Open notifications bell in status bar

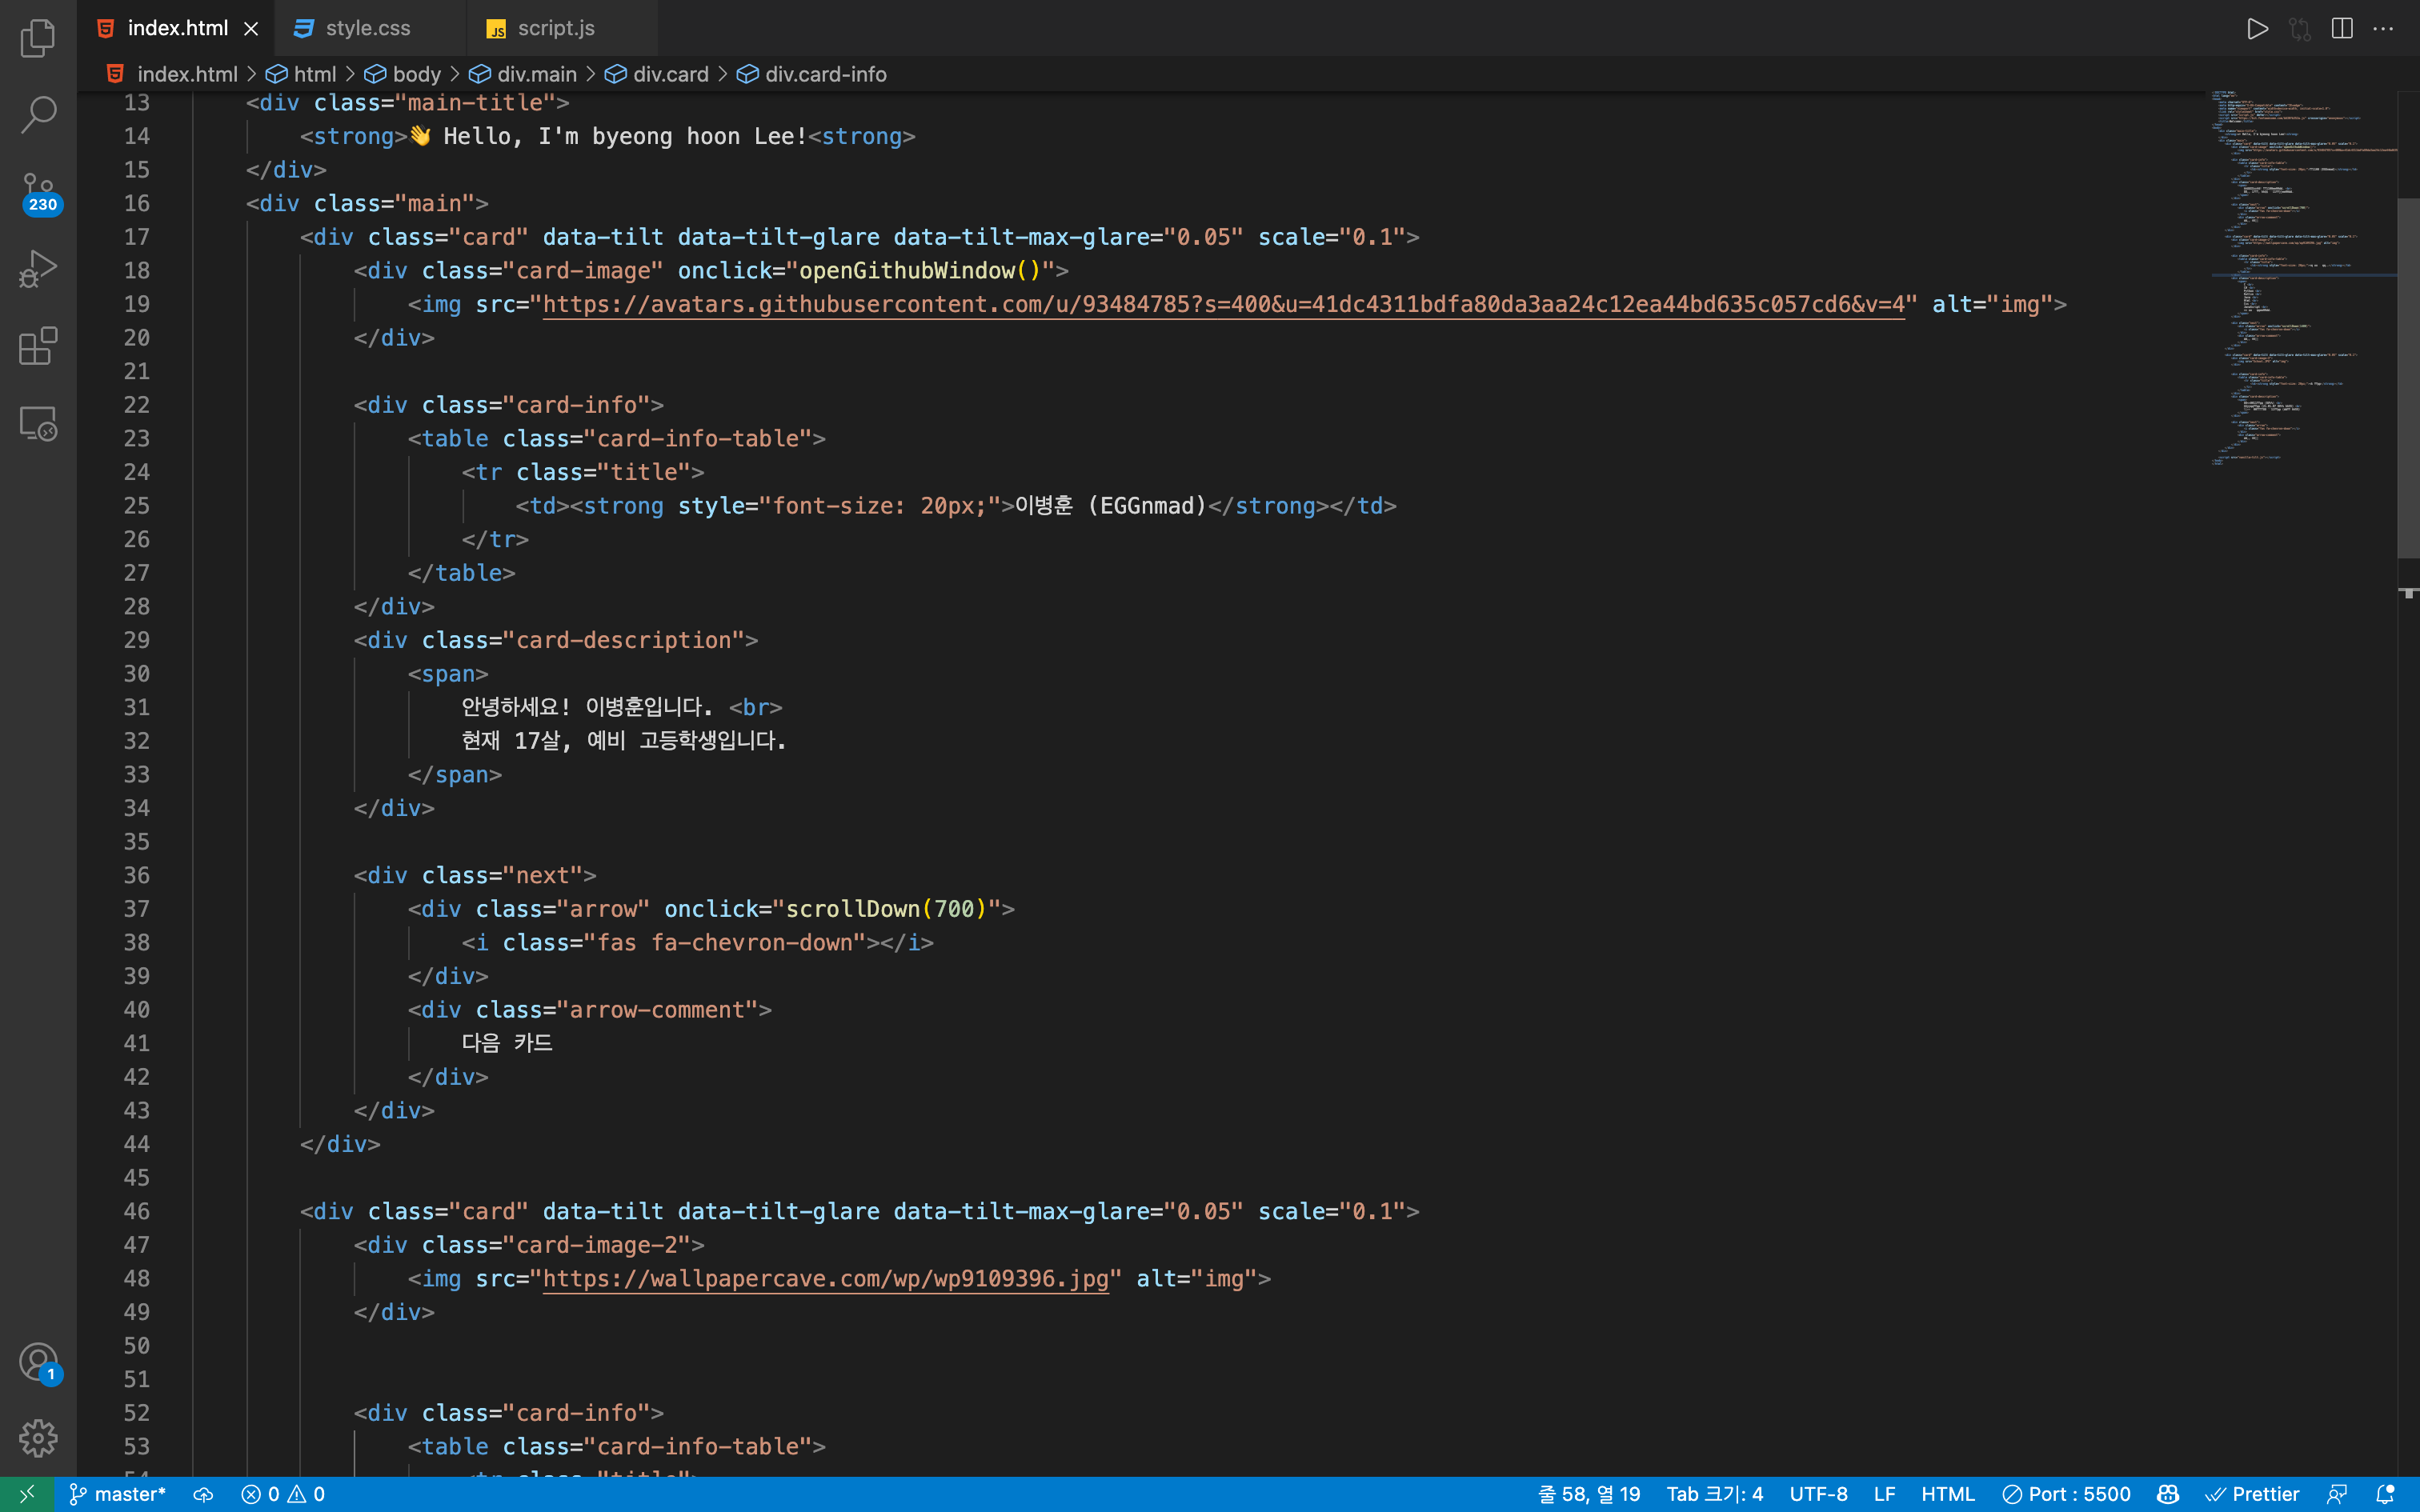point(2385,1494)
